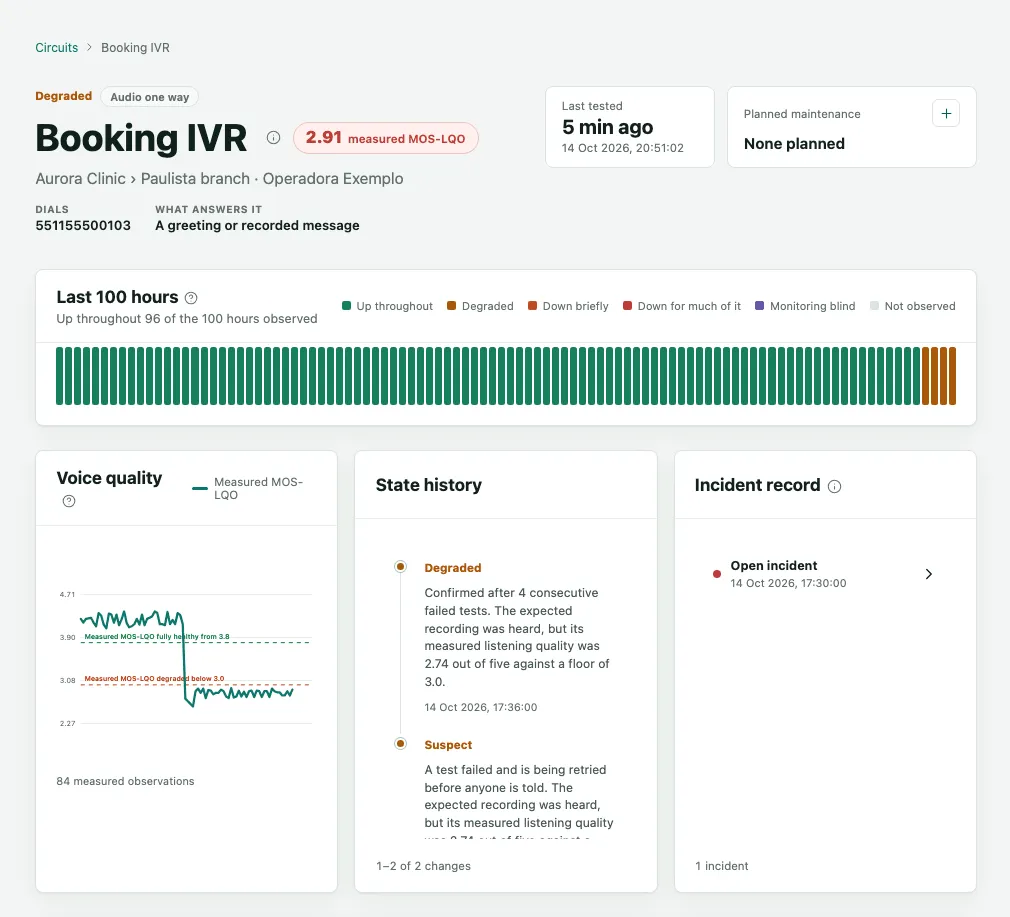Click the Degraded state history marker
The width and height of the screenshot is (1010, 917).
point(401,567)
